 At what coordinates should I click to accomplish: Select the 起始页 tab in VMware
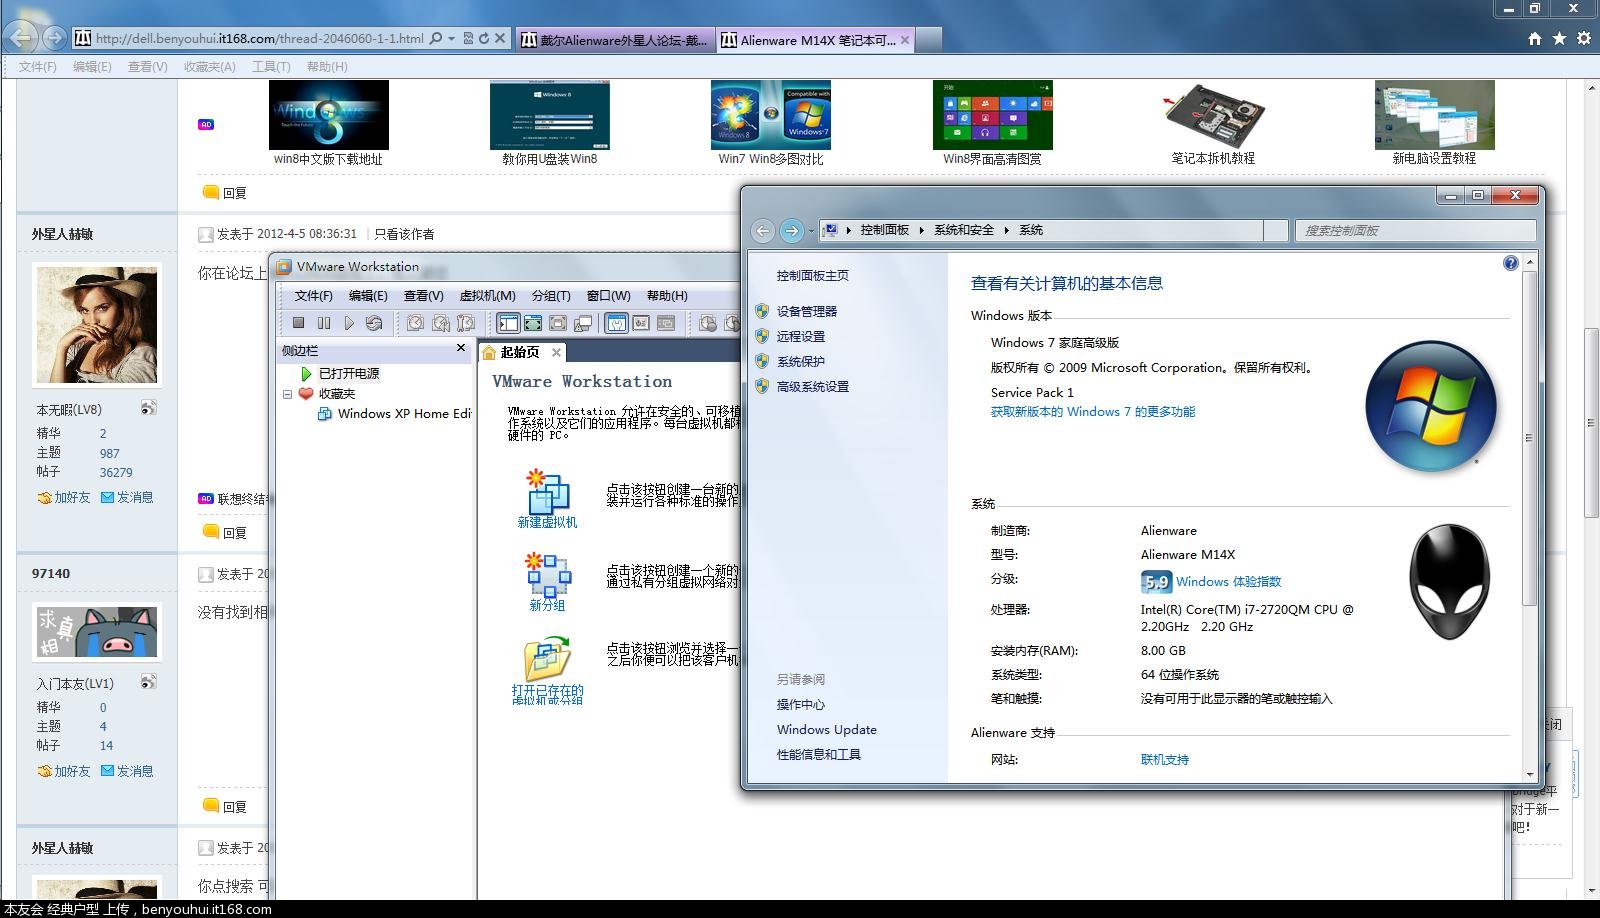pos(519,352)
